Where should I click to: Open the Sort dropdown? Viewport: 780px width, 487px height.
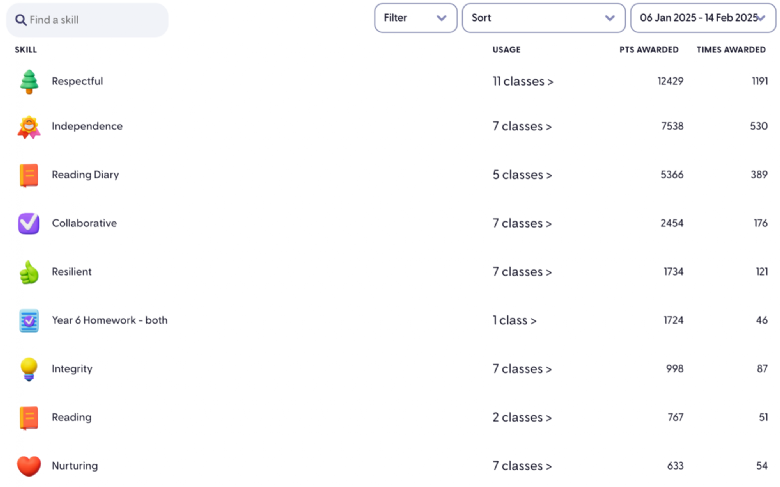pyautogui.click(x=543, y=18)
